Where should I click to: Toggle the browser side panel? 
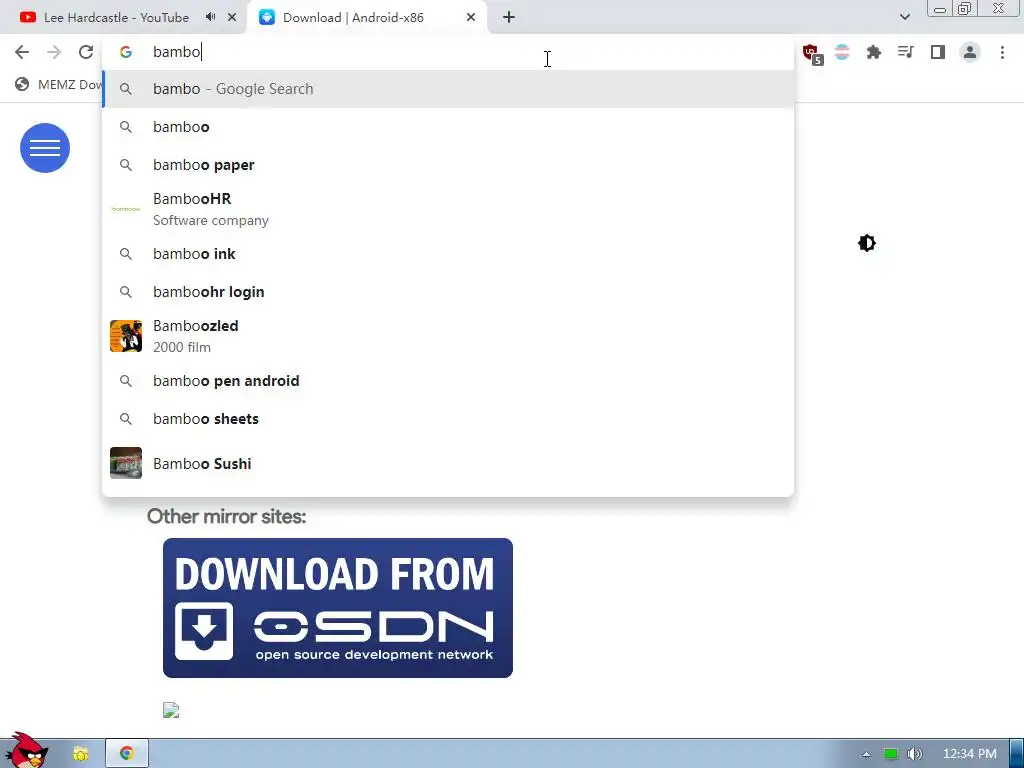(938, 52)
